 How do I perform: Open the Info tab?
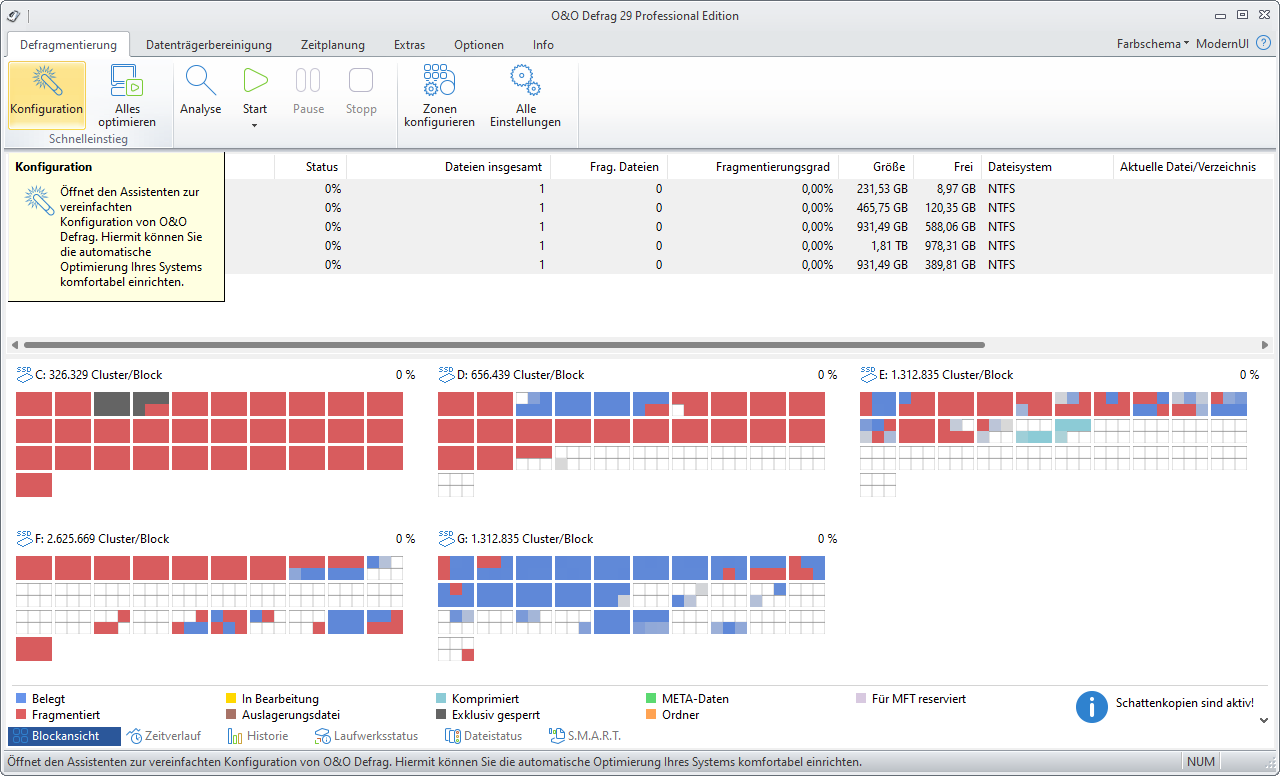[x=543, y=45]
